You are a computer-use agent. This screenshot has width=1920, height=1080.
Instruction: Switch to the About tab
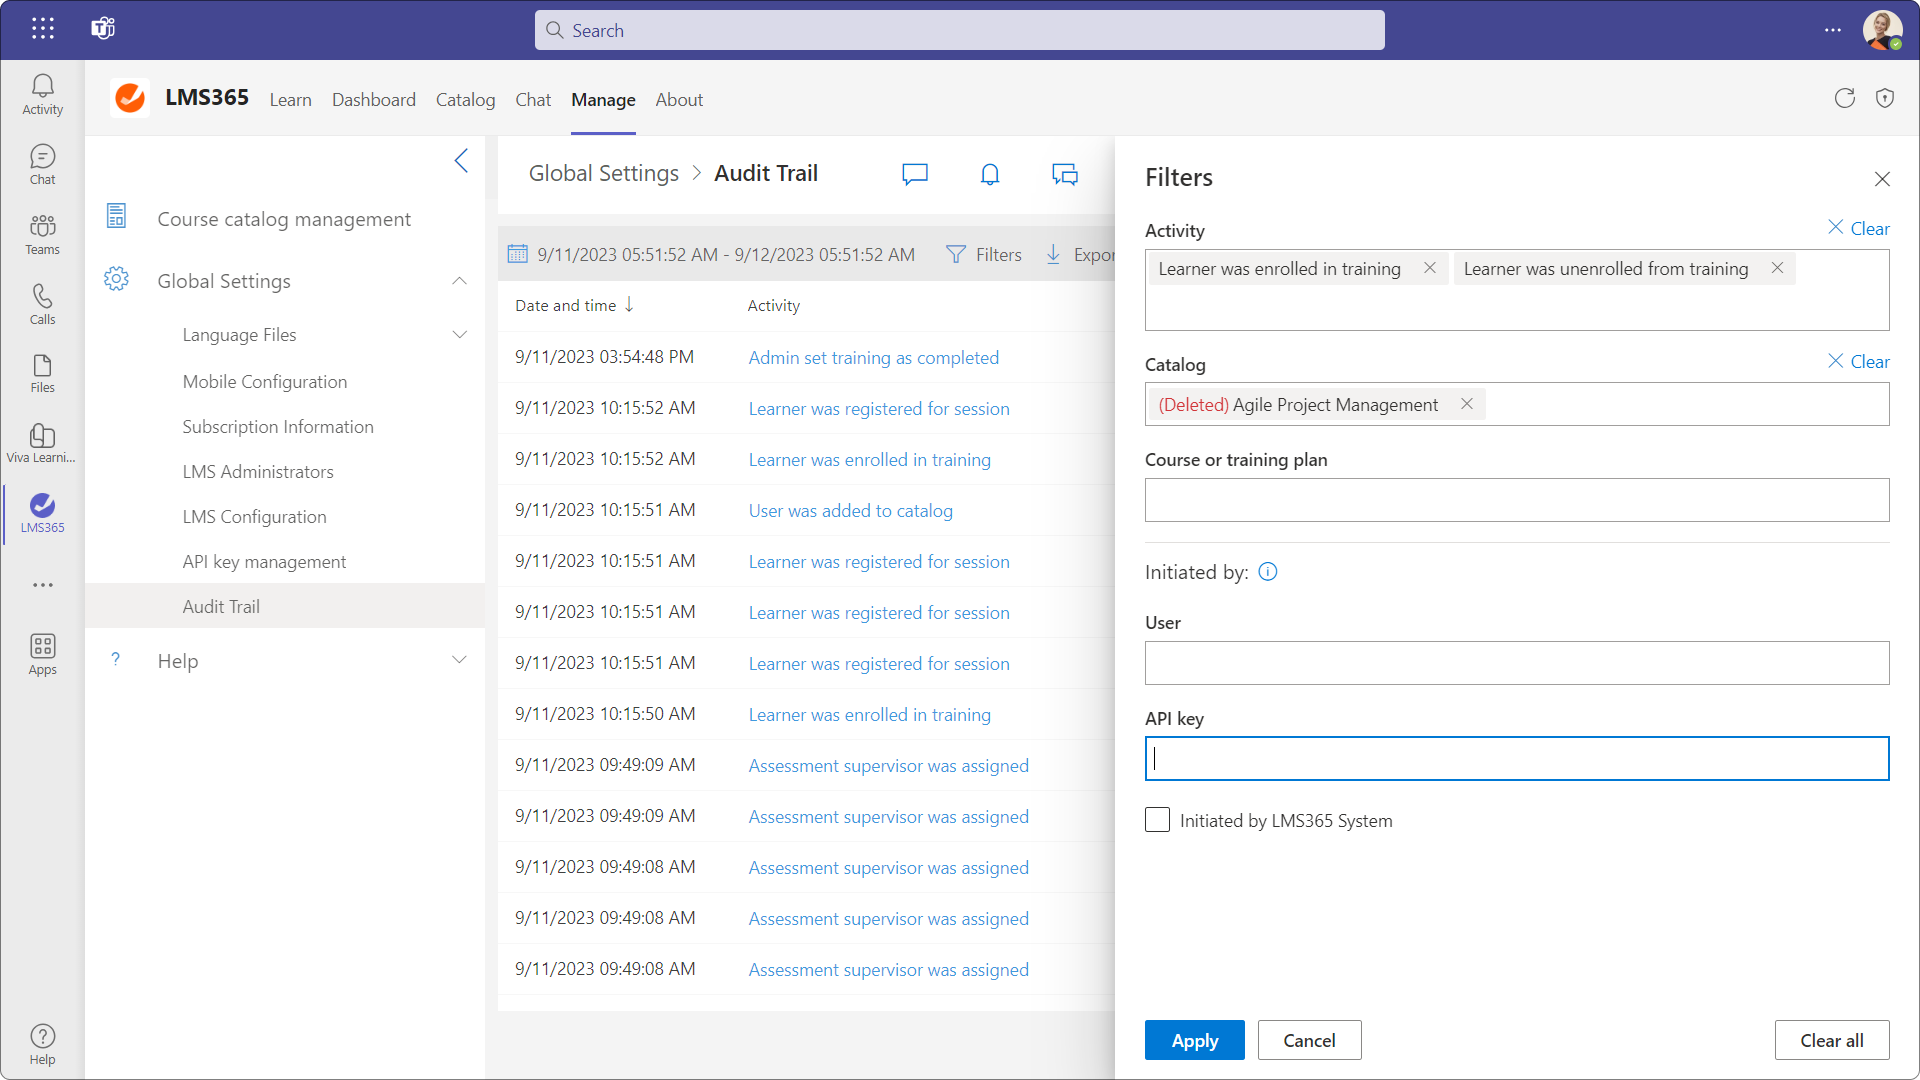pos(679,99)
